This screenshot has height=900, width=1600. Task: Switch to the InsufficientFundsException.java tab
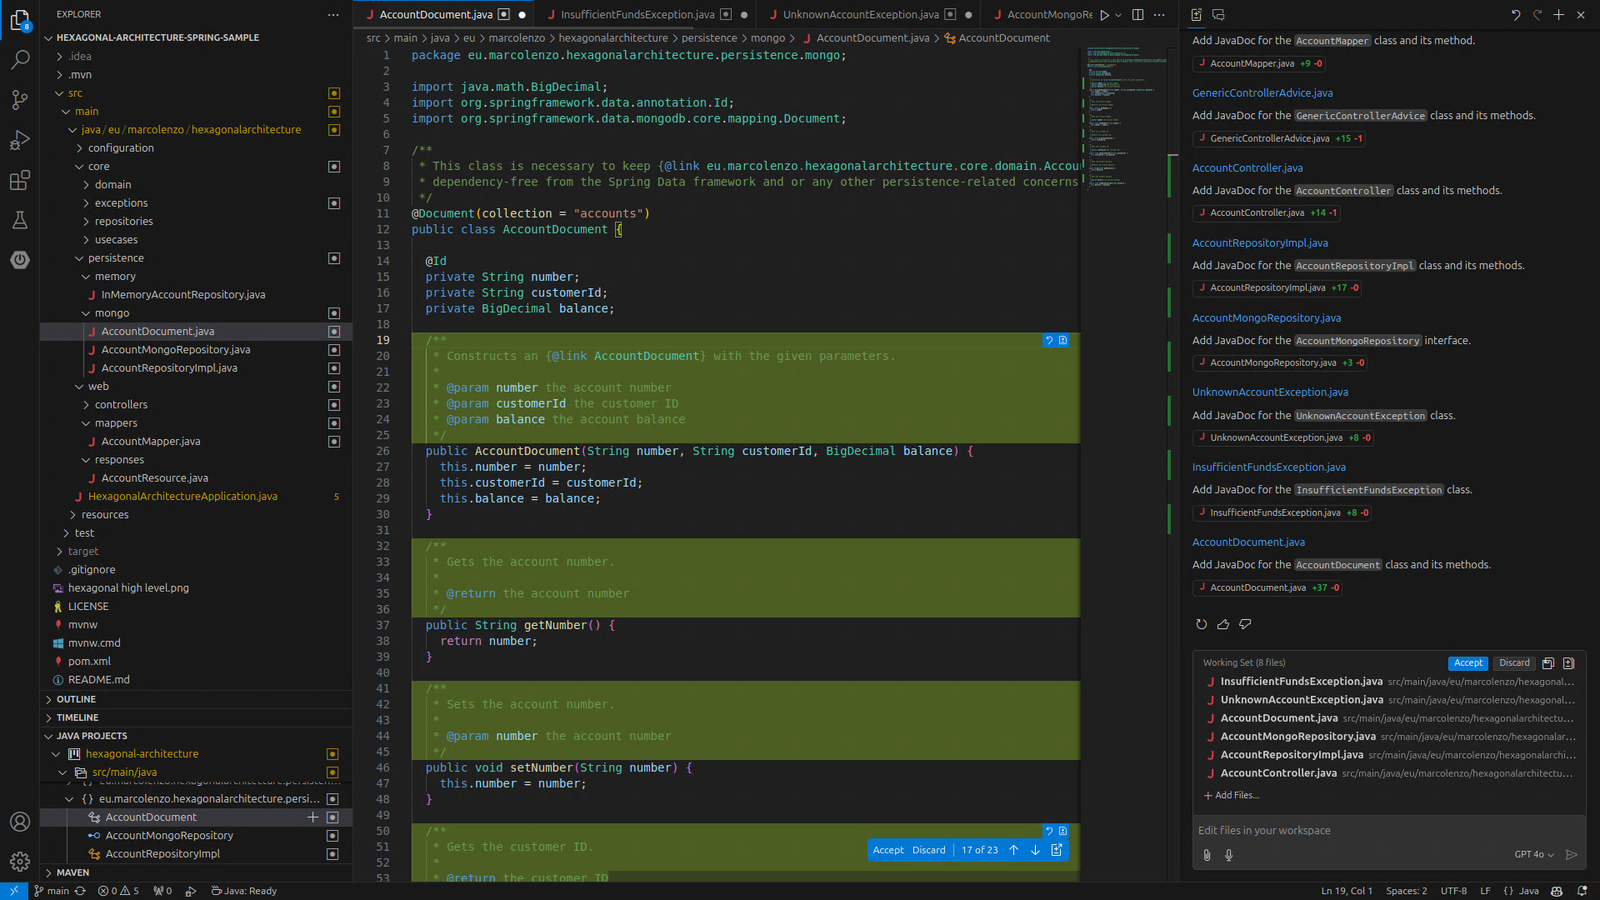[640, 14]
